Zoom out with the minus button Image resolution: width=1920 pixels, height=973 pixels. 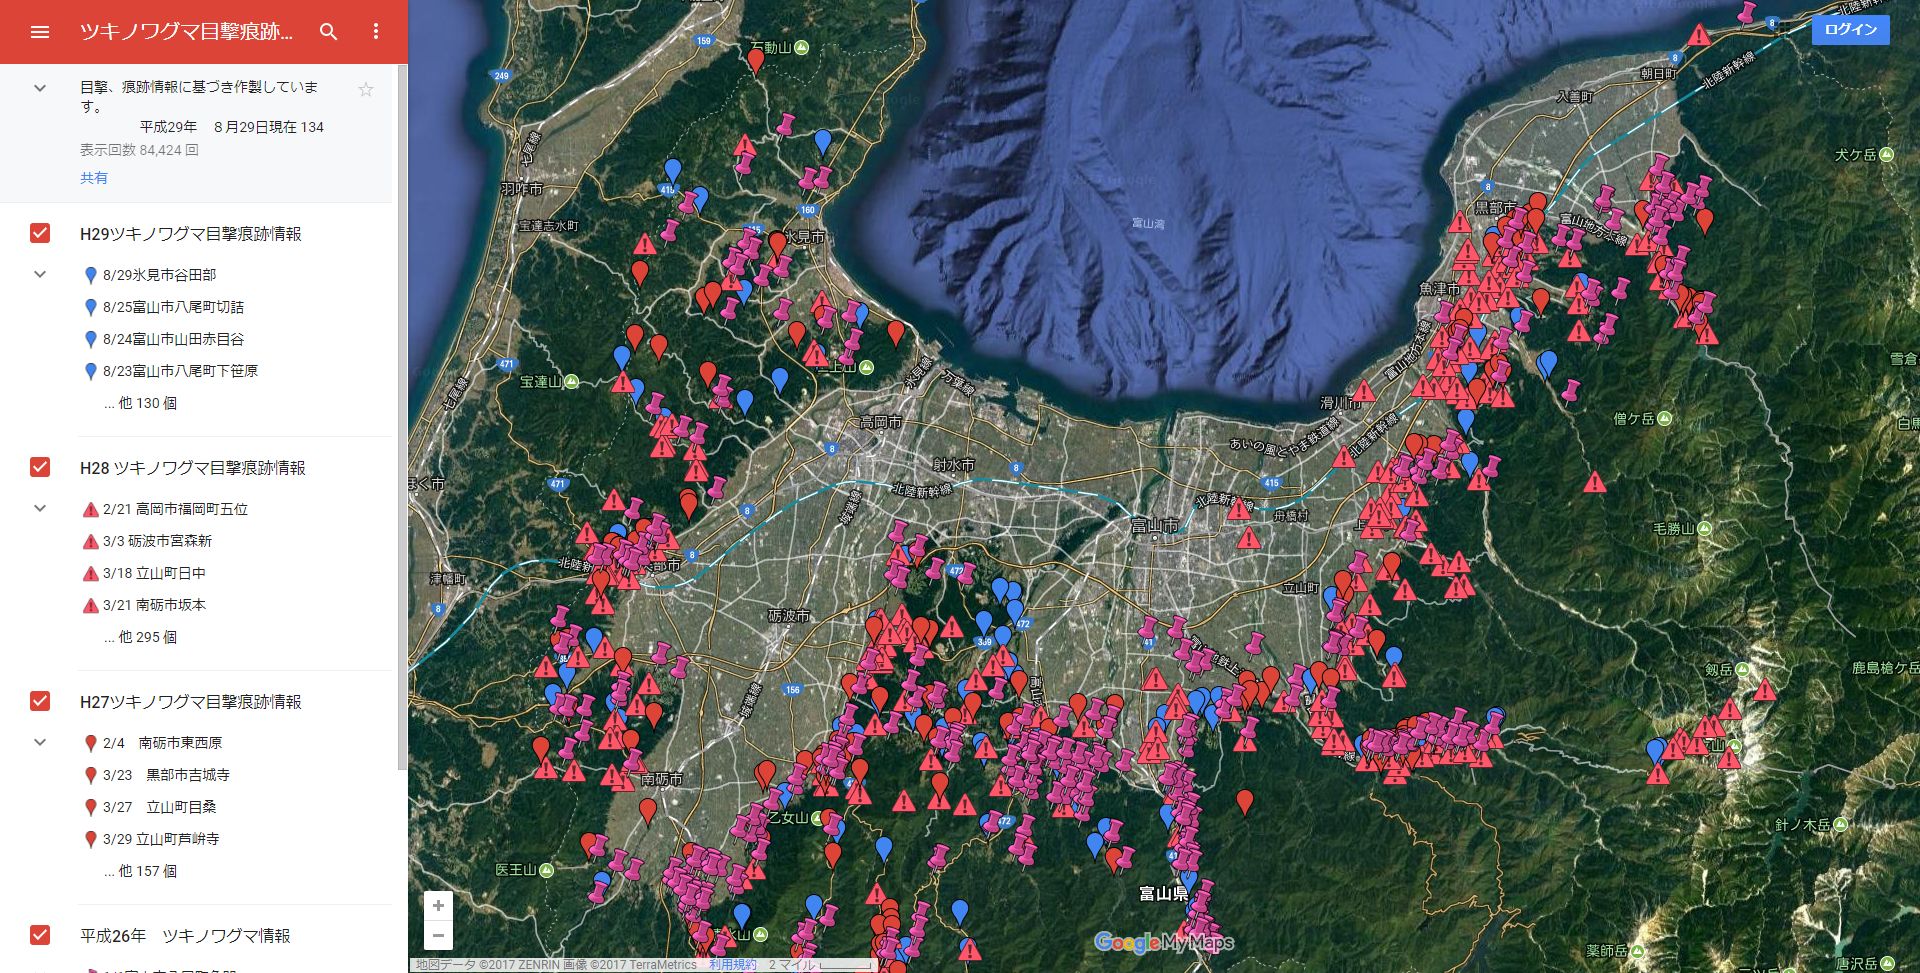point(438,936)
